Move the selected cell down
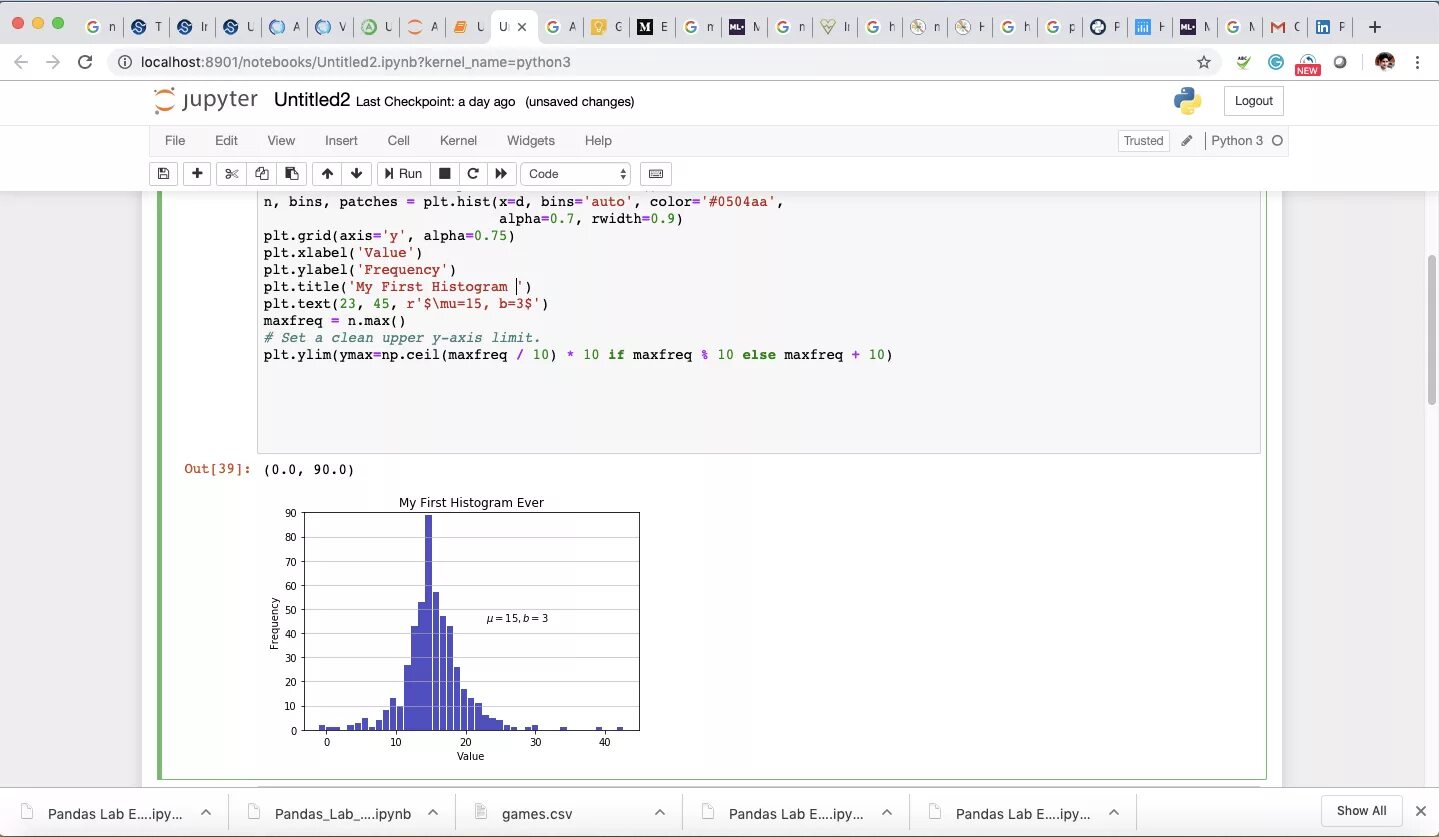The image size is (1439, 837). point(356,173)
